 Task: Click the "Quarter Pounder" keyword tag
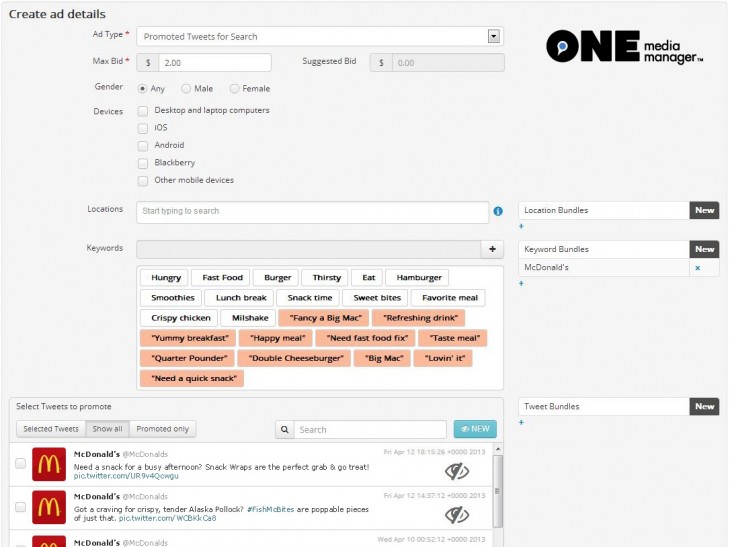point(189,358)
